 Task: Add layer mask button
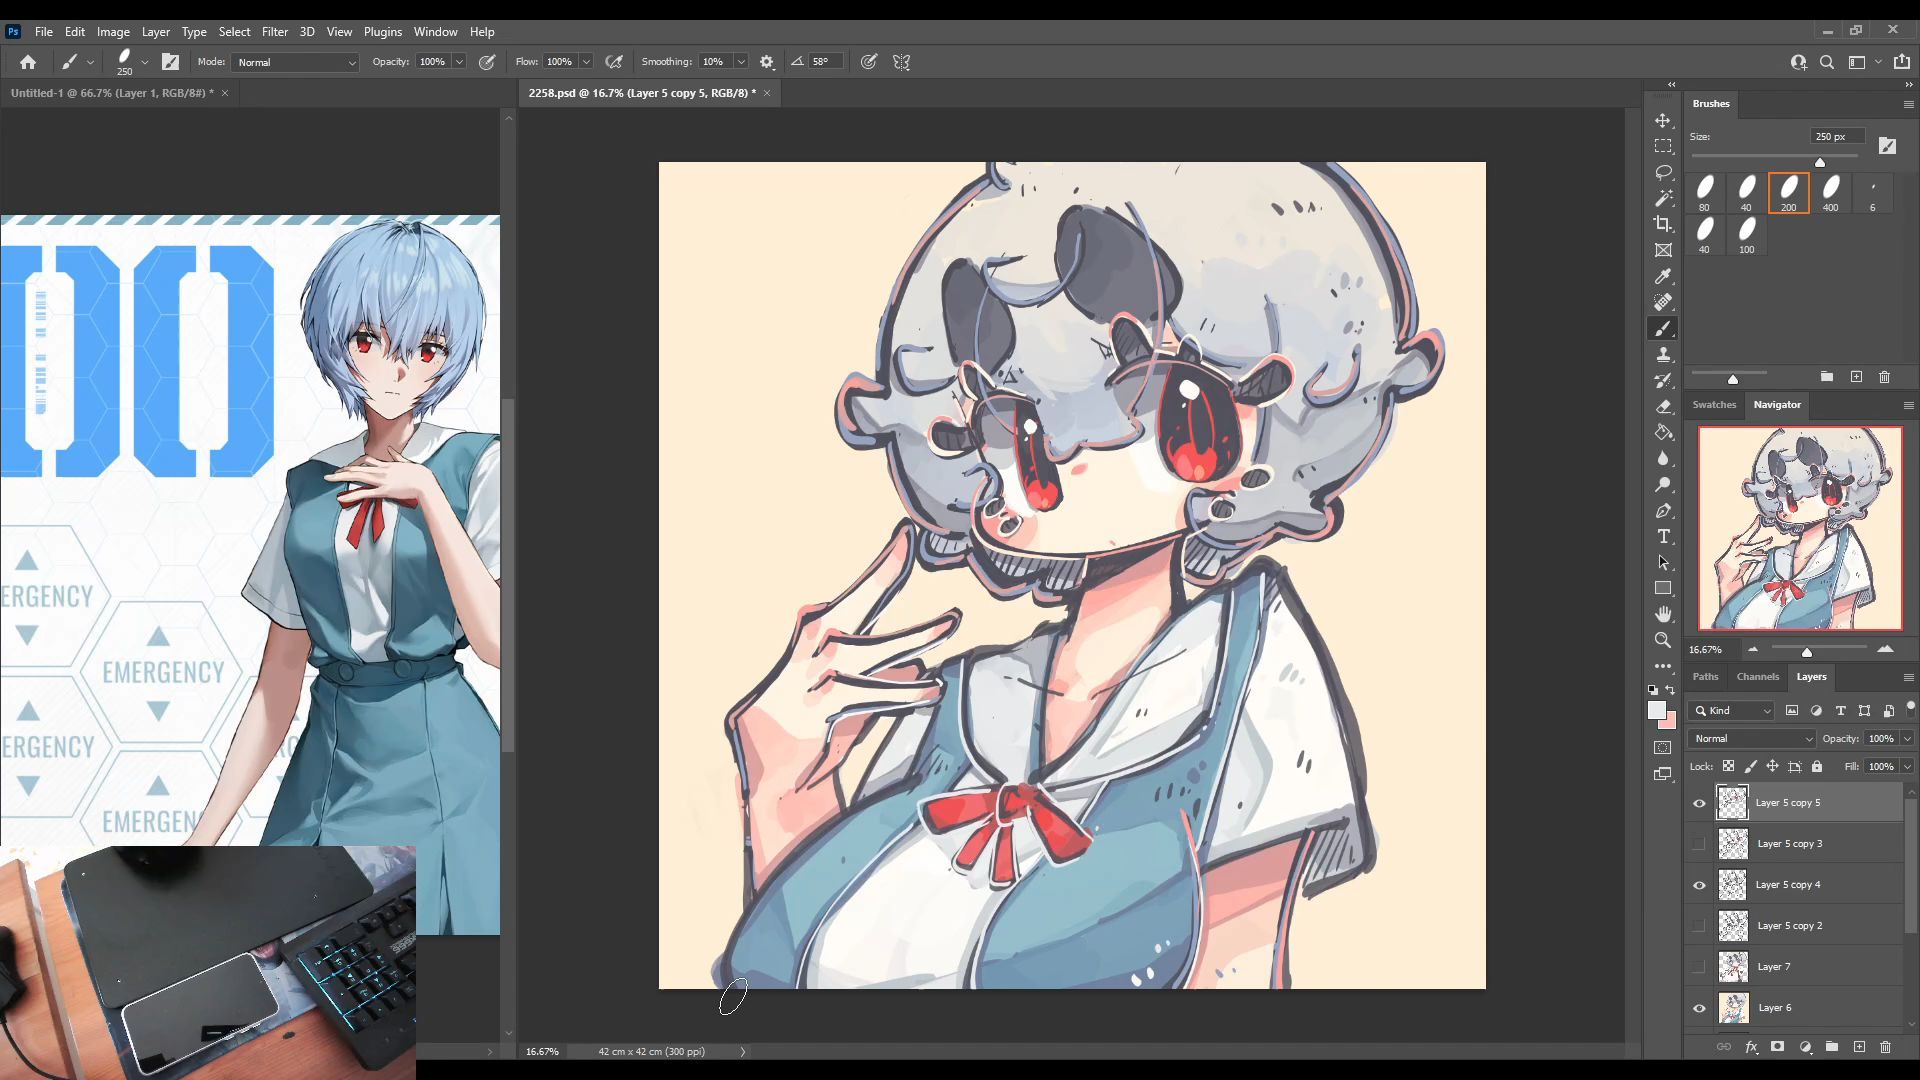[x=1777, y=1047]
